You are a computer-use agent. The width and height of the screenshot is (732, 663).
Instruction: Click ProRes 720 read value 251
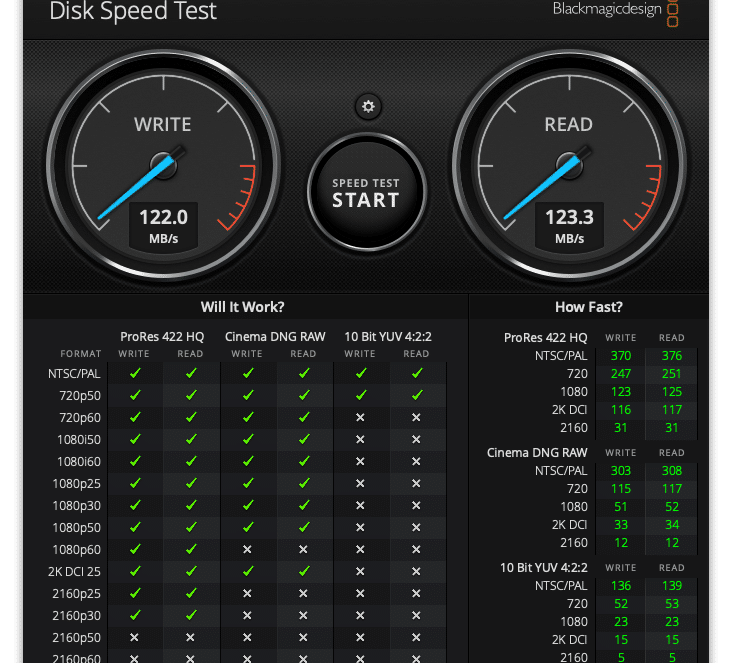(672, 374)
